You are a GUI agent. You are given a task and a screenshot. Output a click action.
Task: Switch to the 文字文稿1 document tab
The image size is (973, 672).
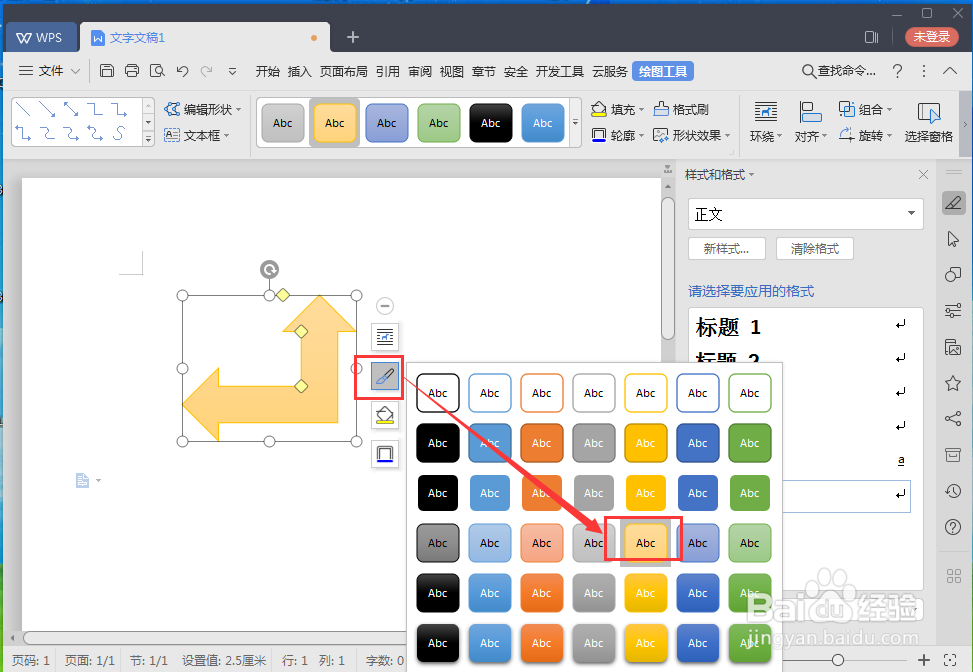(x=205, y=38)
